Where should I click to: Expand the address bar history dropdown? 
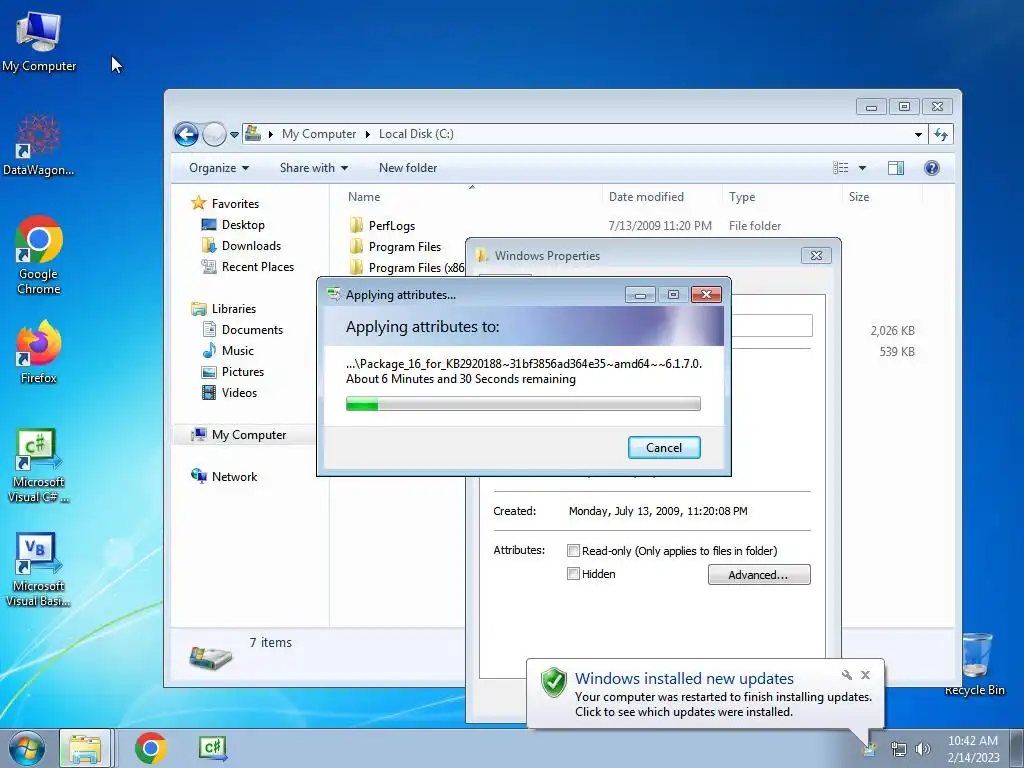pyautogui.click(x=918, y=135)
